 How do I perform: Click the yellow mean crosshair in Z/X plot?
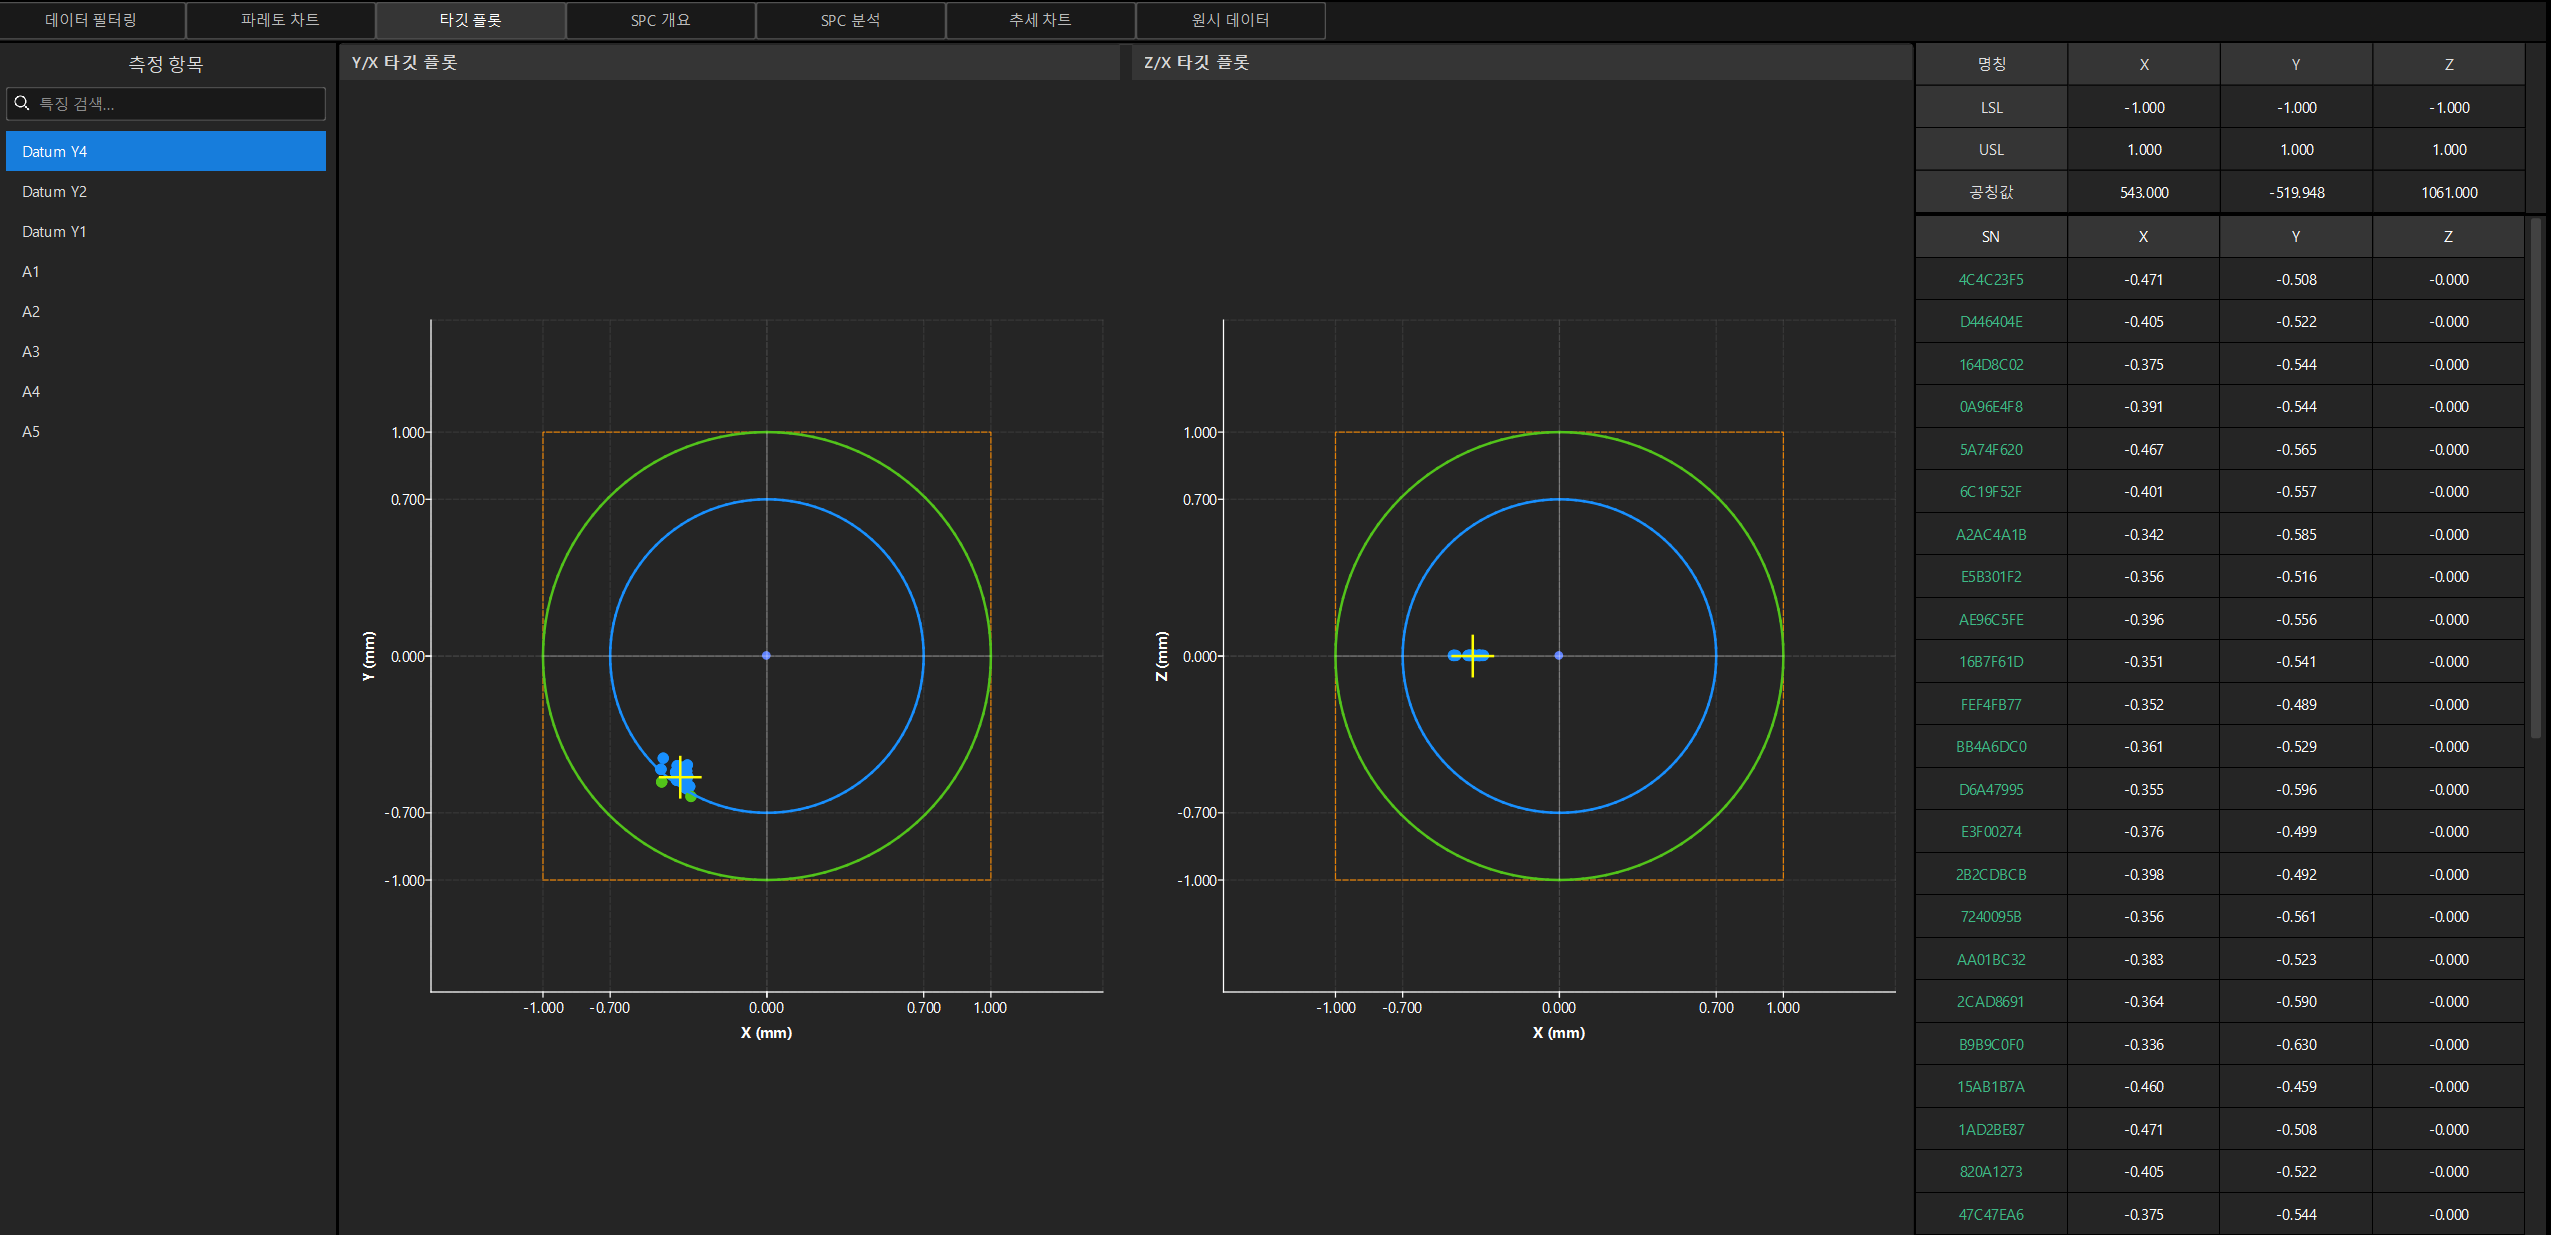point(1472,656)
